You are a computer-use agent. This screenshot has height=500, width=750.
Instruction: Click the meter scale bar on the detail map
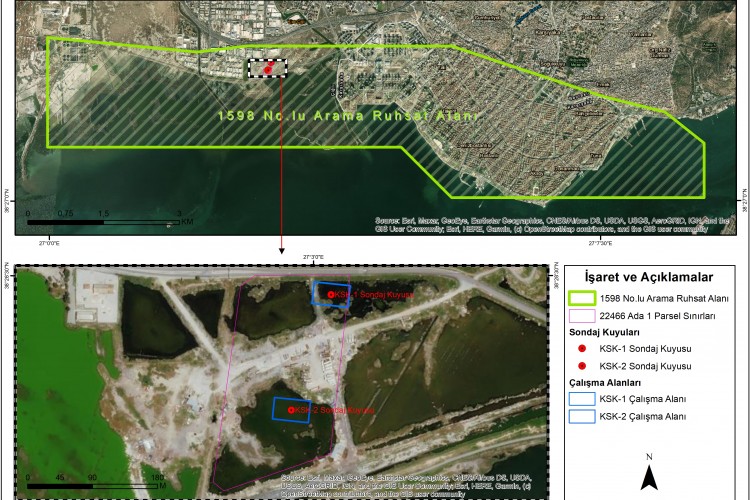[96, 482]
